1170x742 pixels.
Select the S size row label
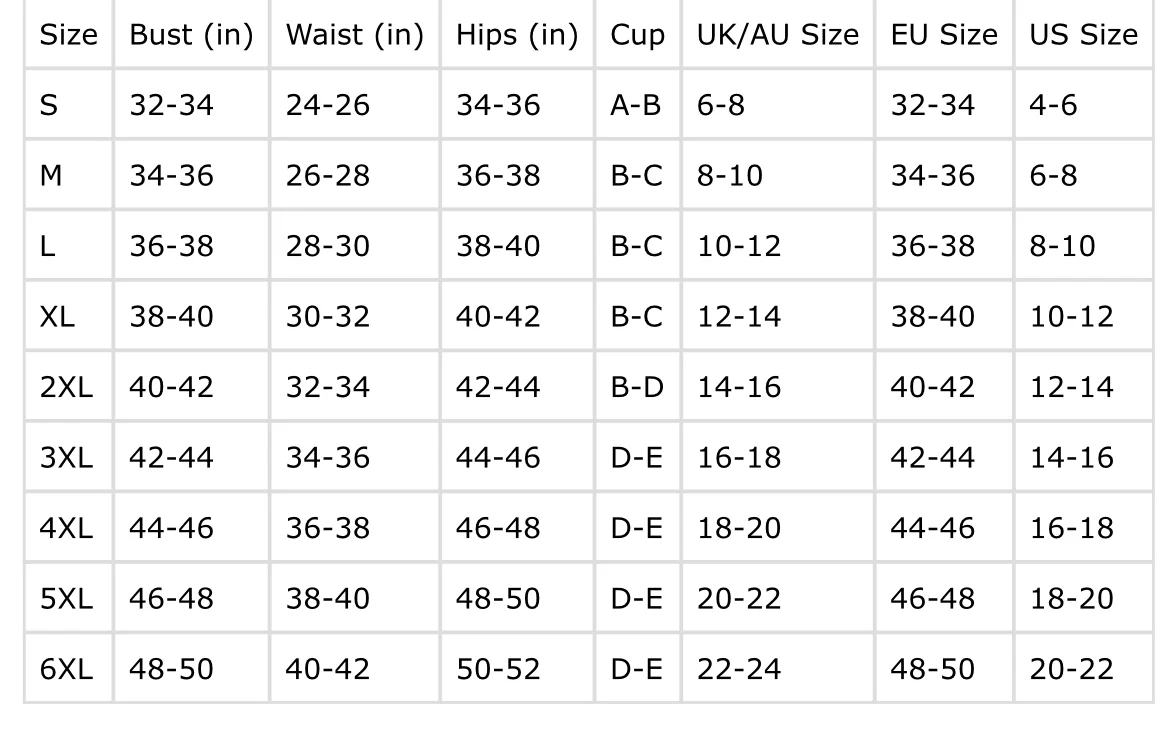click(49, 105)
